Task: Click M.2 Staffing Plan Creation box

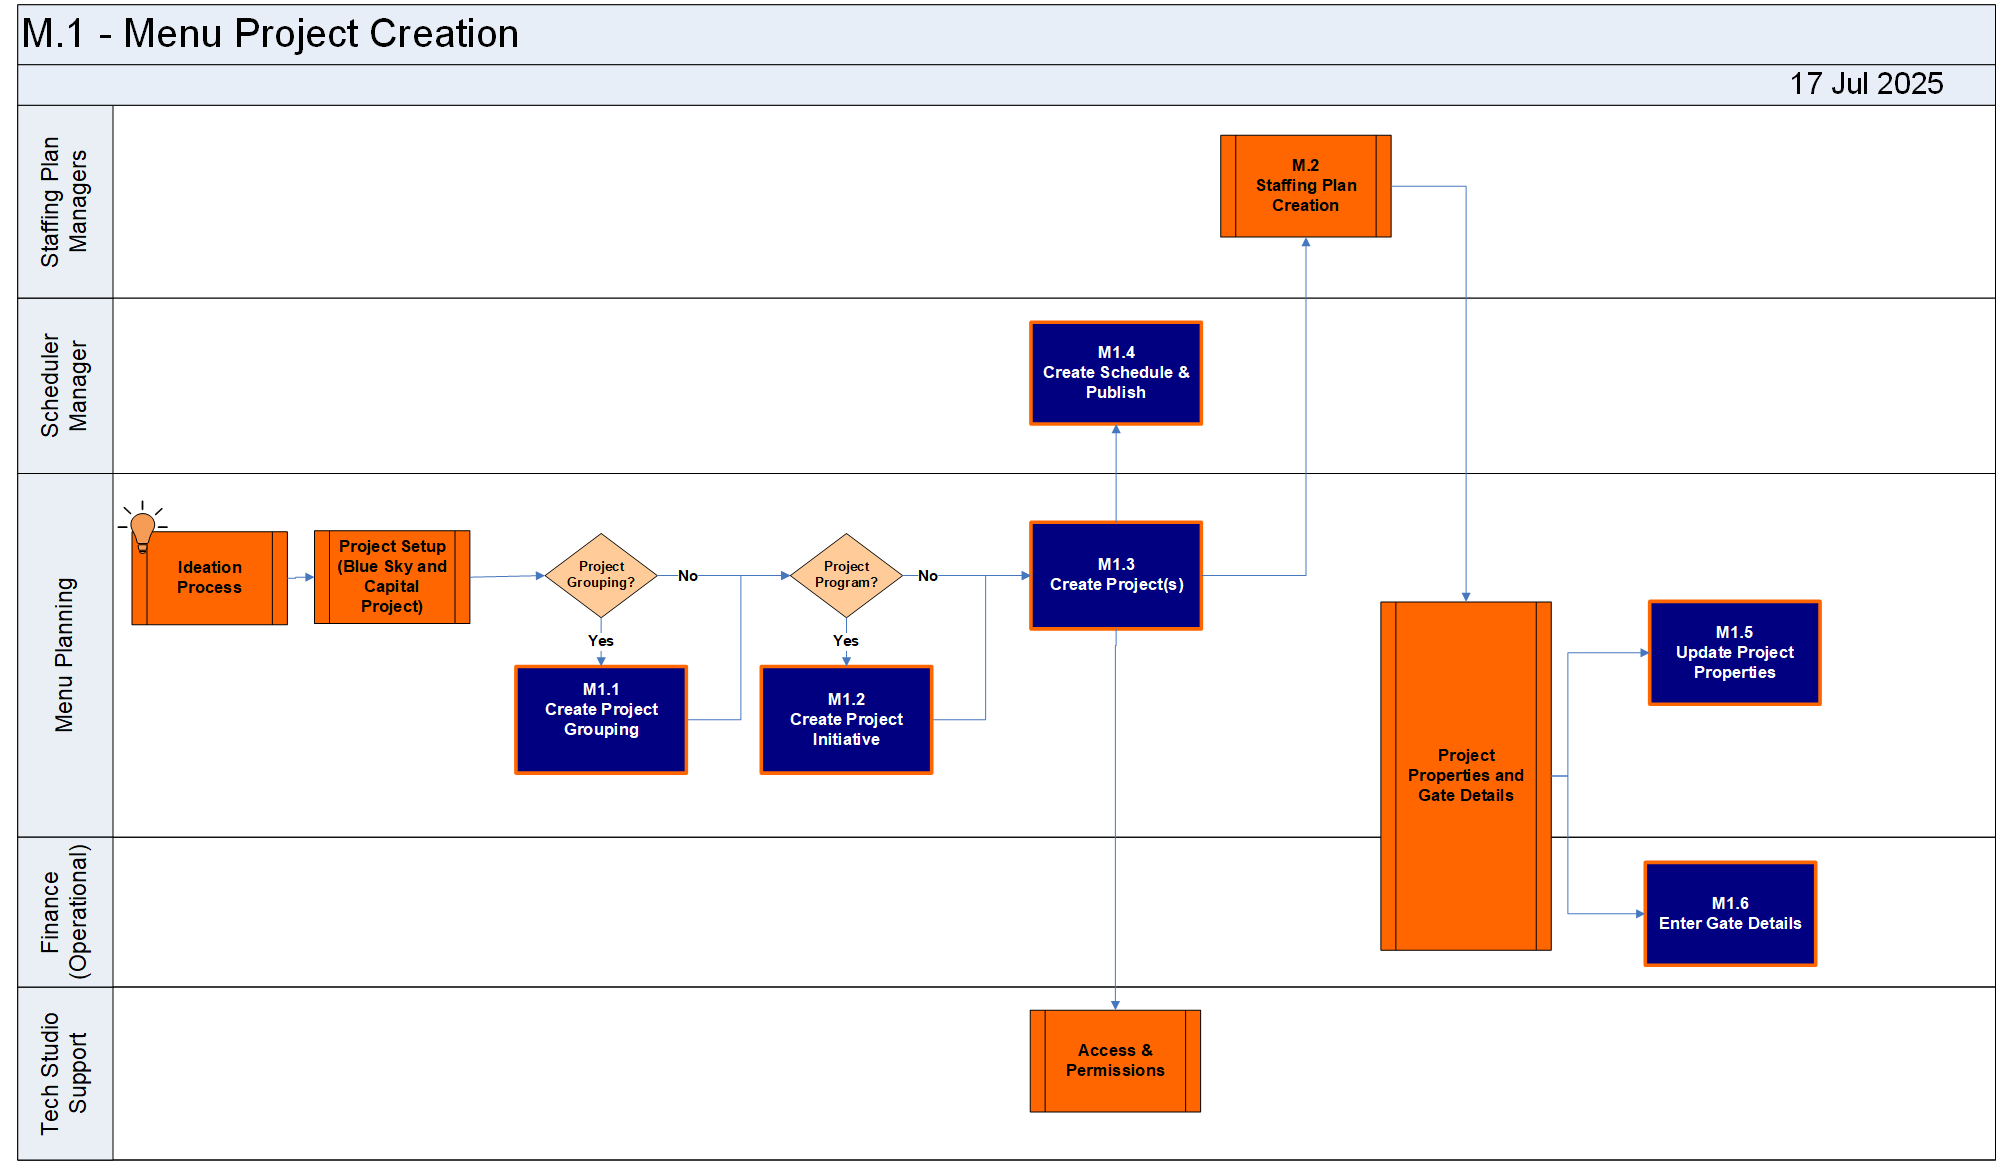Action: [x=1305, y=186]
